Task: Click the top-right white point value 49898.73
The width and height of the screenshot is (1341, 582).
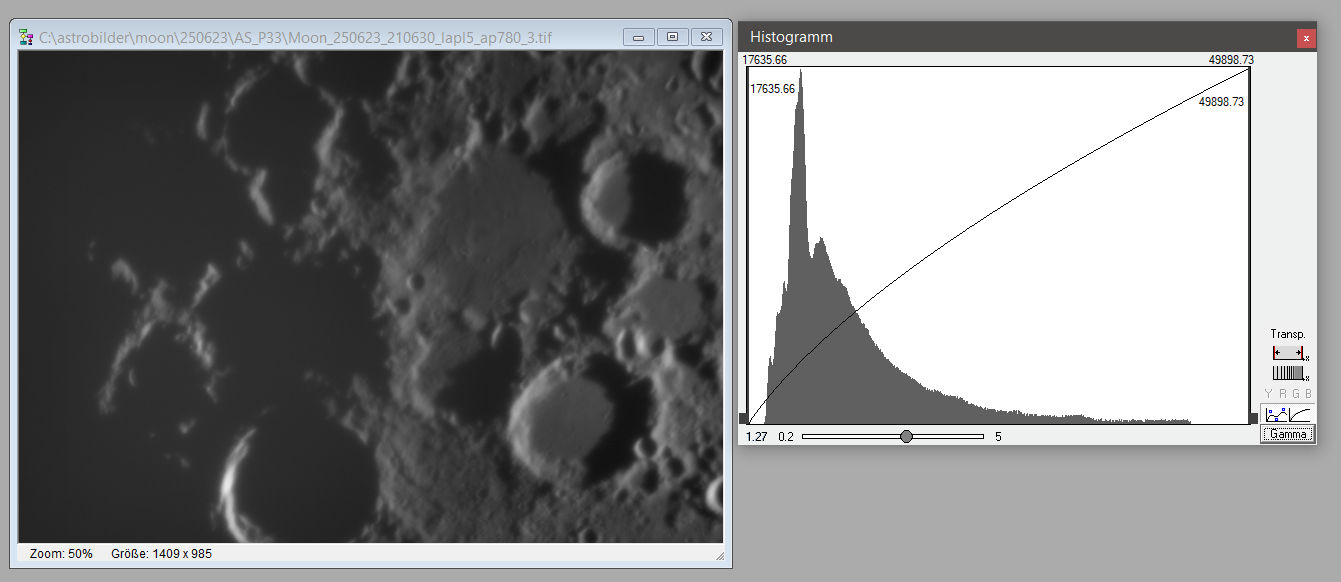Action: (x=1231, y=60)
